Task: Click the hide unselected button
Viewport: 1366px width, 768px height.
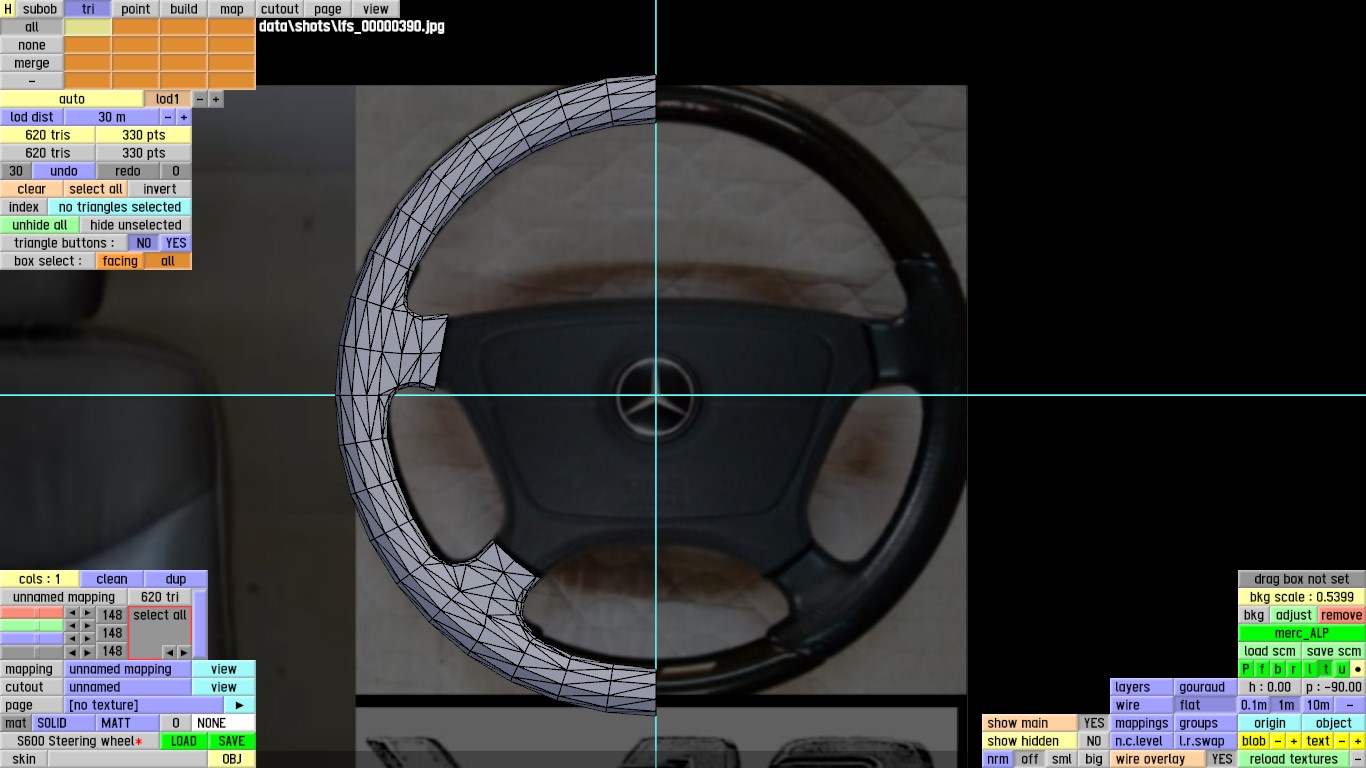Action: [136, 225]
